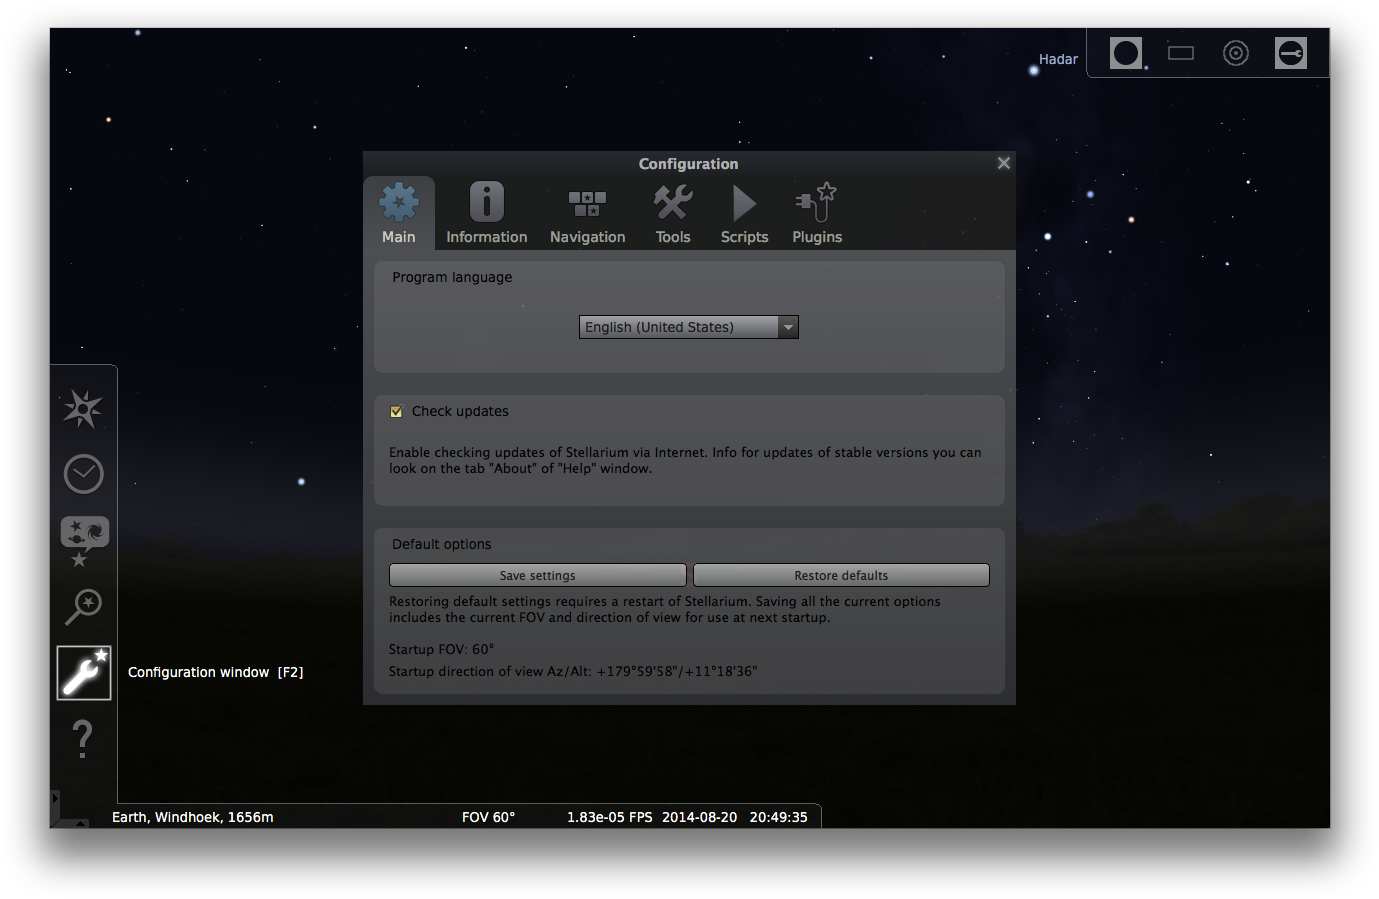Screen dimensions: 1379x899
Task: Toggle the Telrad circles display
Action: [x=1236, y=53]
